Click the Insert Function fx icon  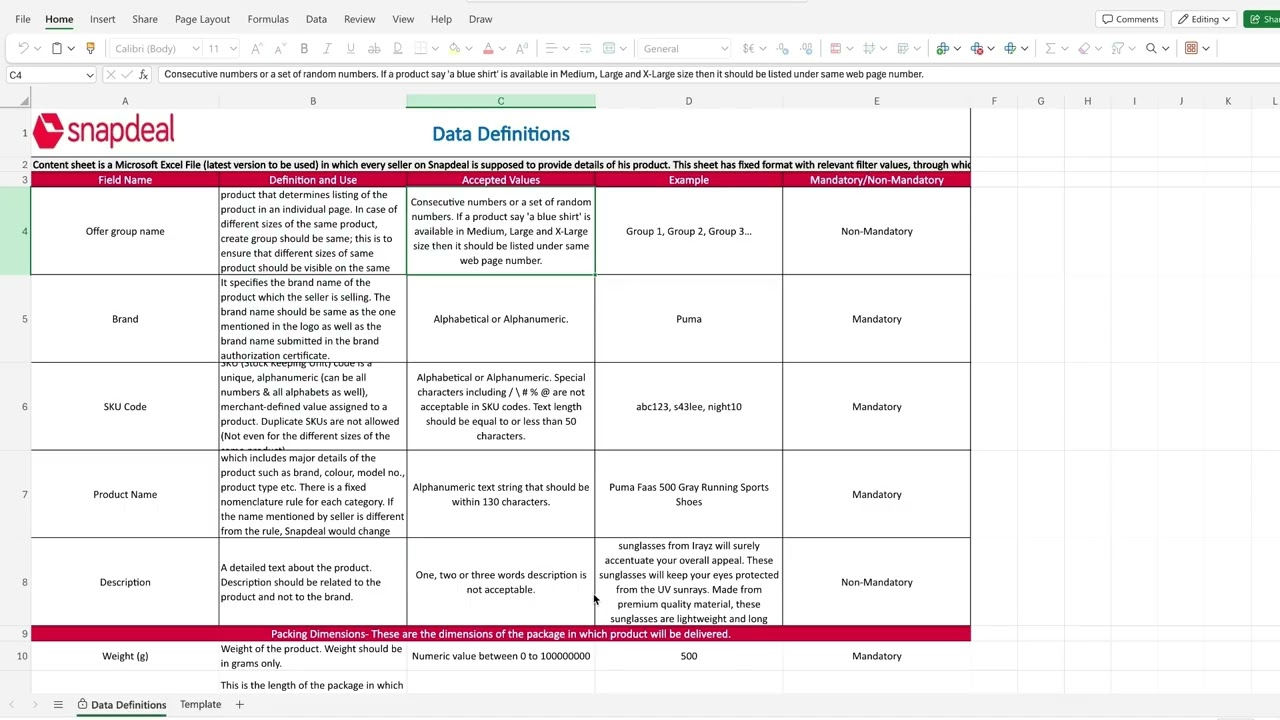tap(144, 75)
